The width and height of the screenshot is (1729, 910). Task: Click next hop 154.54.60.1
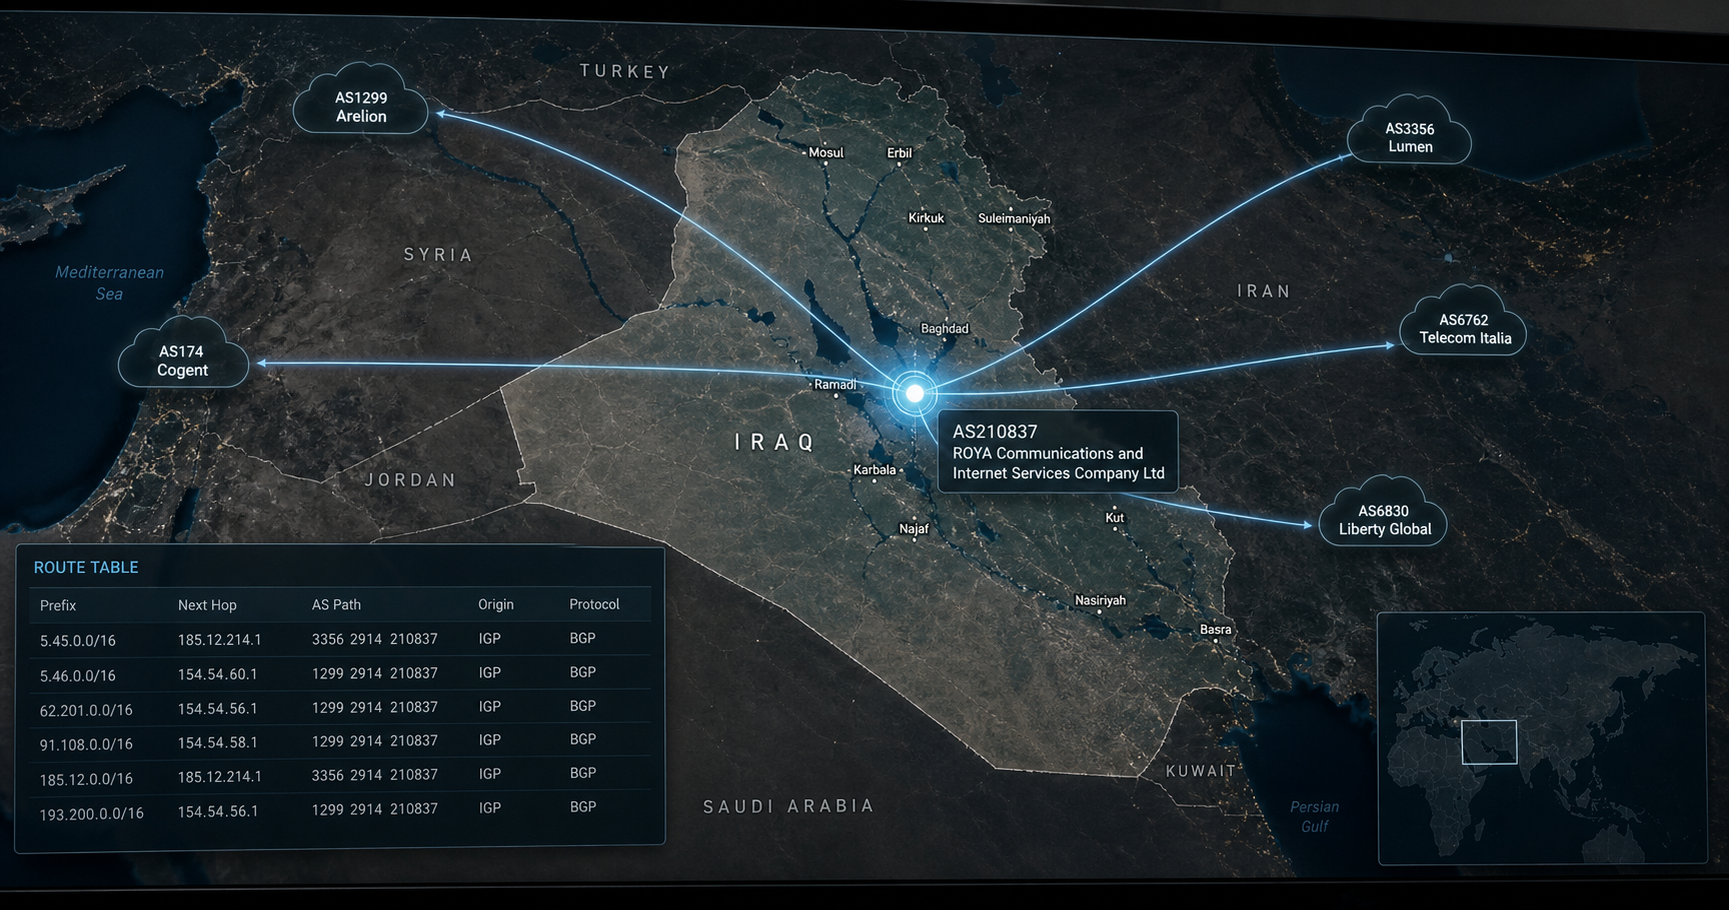tap(217, 674)
